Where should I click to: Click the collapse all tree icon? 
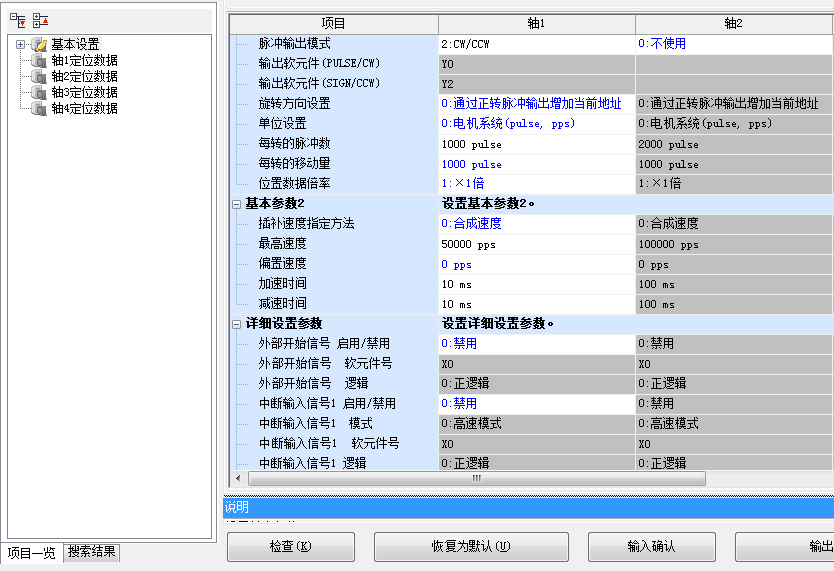point(40,20)
